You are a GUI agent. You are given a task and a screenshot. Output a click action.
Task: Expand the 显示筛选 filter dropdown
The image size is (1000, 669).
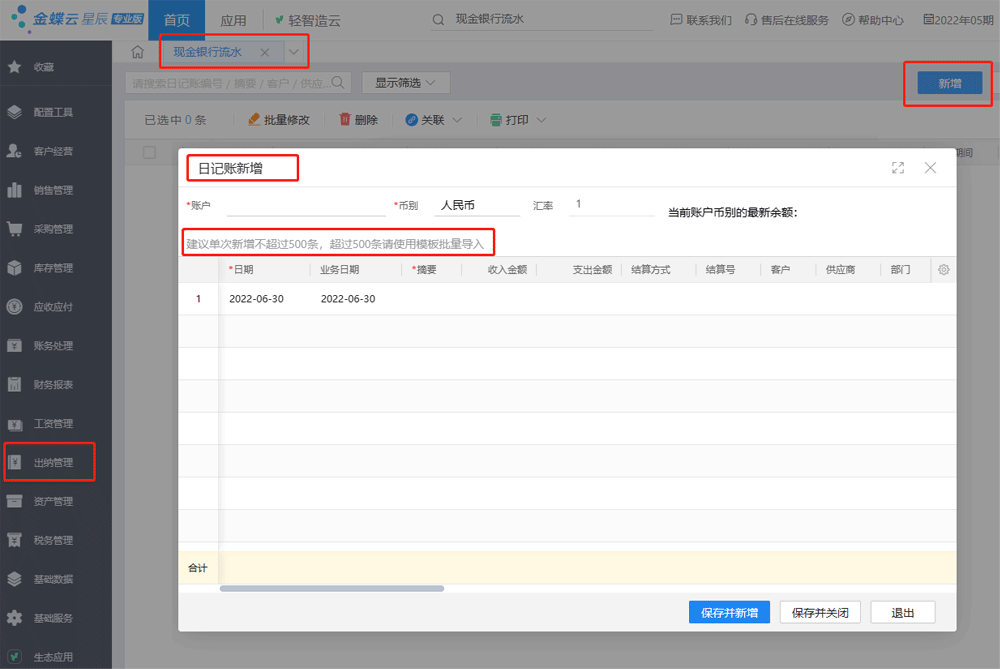tap(406, 83)
